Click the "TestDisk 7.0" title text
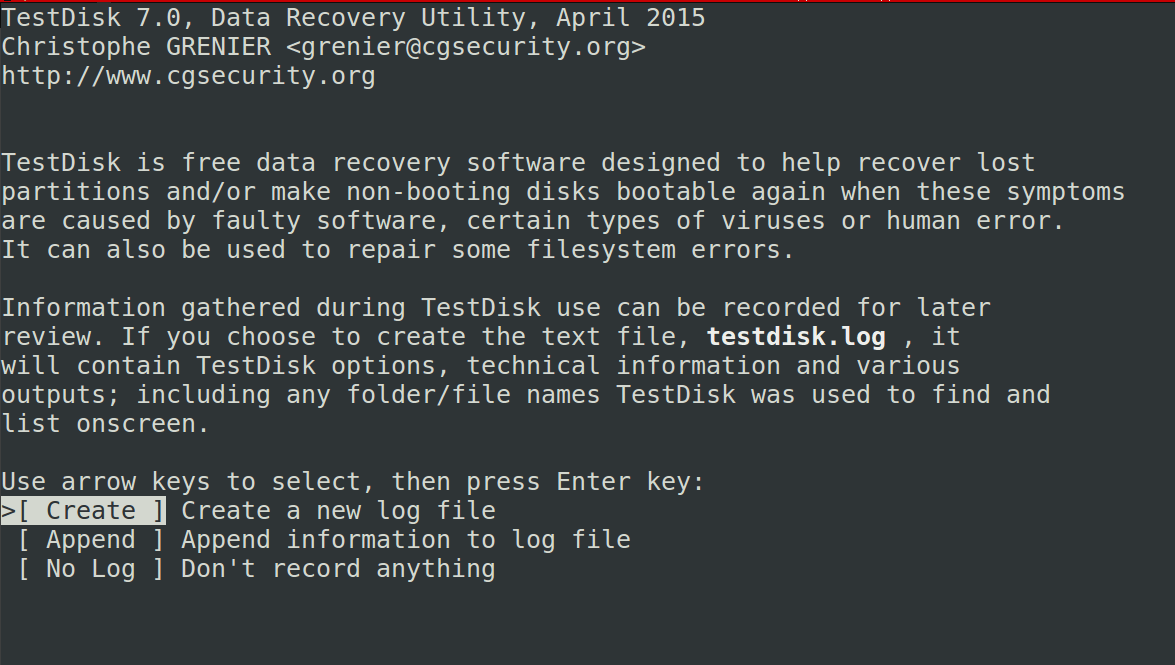This screenshot has width=1175, height=665. pos(90,18)
